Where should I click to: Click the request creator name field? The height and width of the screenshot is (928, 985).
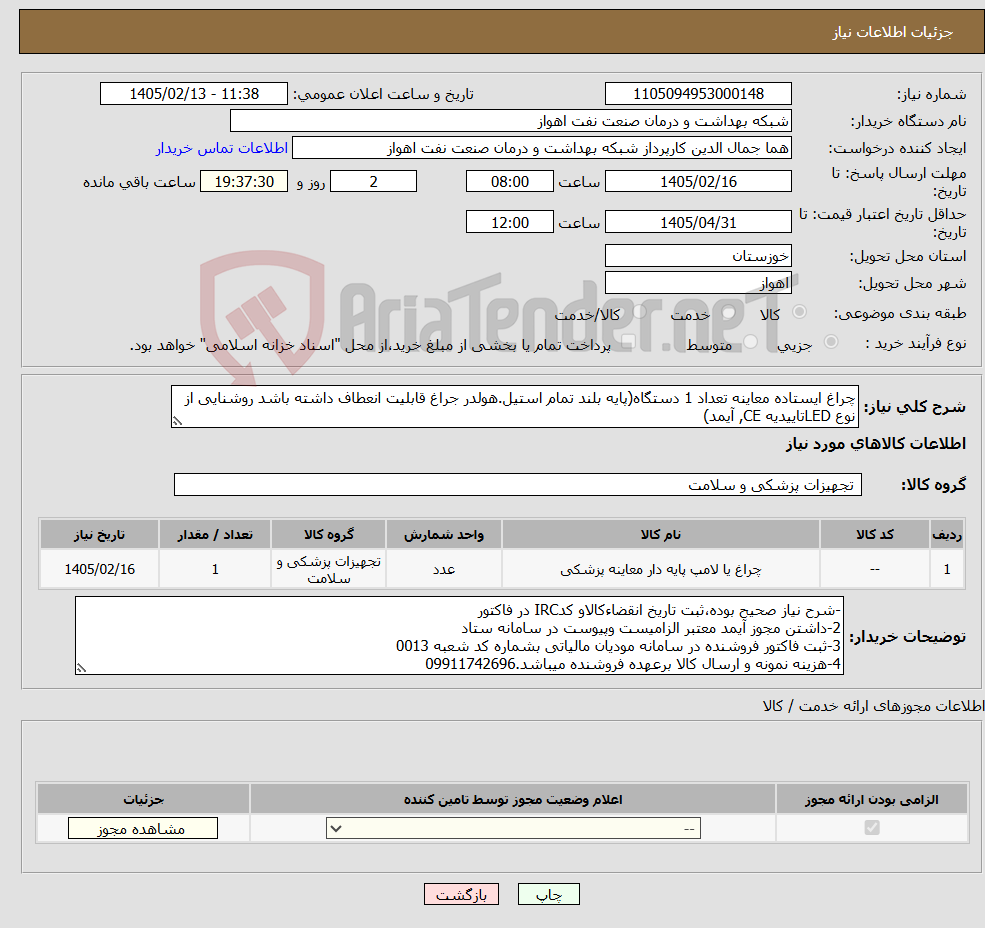pyautogui.click(x=541, y=148)
